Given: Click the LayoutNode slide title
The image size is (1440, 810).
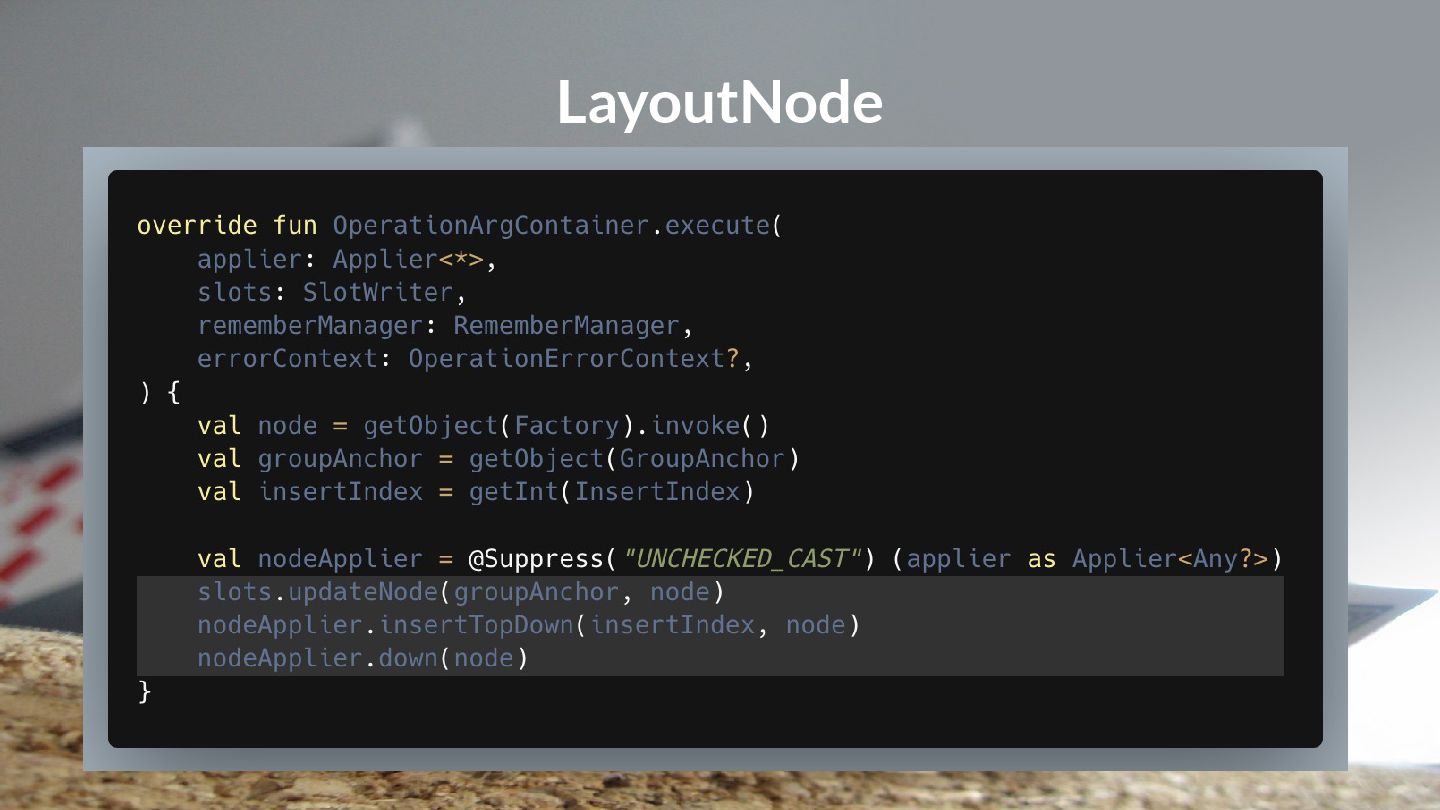Looking at the screenshot, I should (719, 102).
